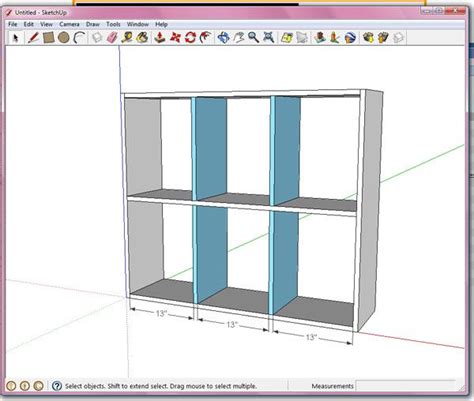Select the arrow Select tool
The width and height of the screenshot is (474, 401).
[15, 38]
